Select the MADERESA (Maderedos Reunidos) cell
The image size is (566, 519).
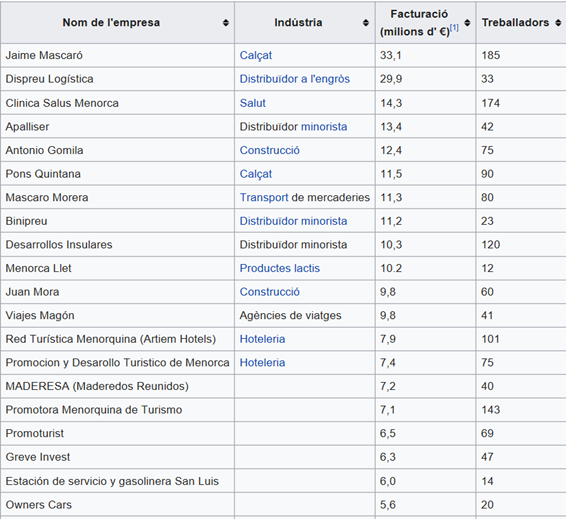point(117,386)
